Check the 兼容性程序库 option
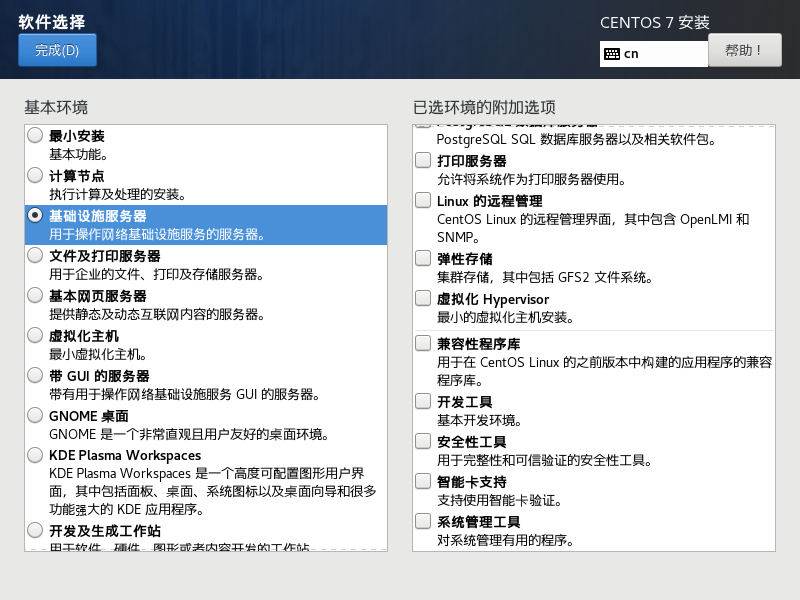 click(423, 343)
